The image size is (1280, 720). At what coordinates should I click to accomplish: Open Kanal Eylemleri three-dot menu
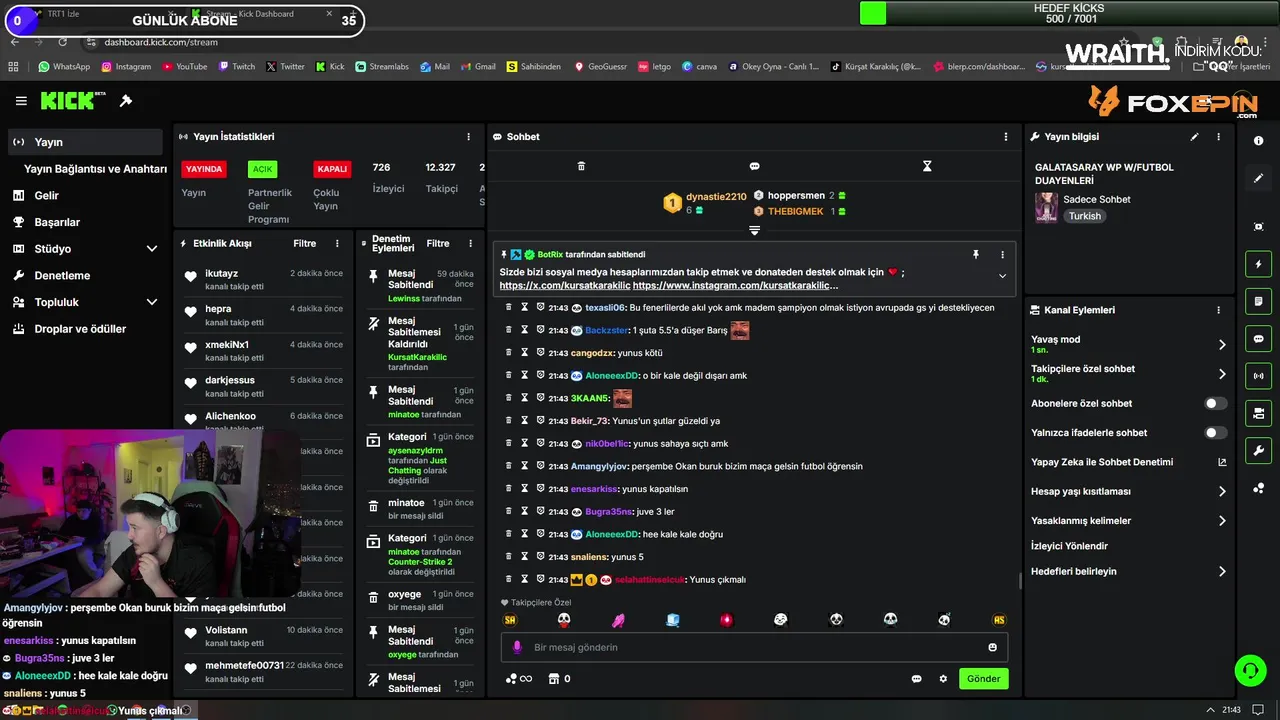[1218, 310]
